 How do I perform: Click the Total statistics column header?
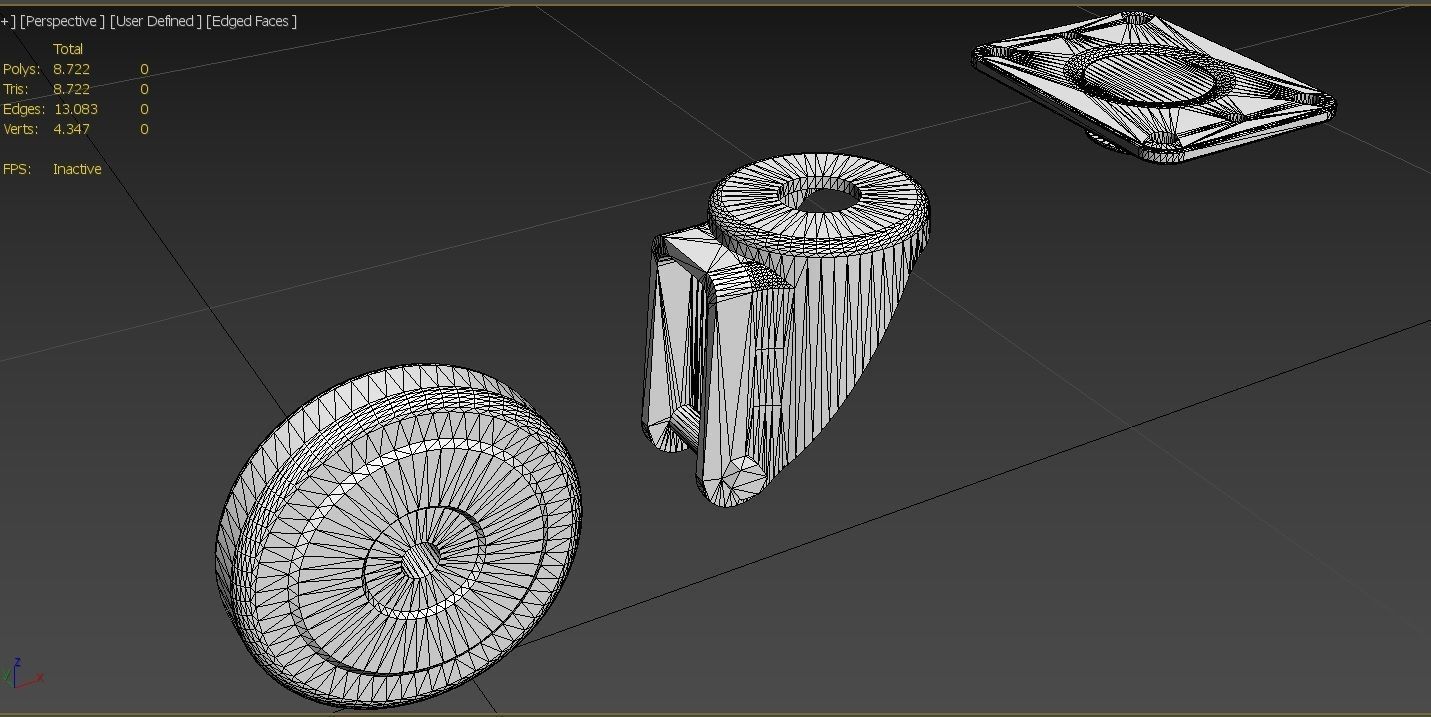(68, 49)
